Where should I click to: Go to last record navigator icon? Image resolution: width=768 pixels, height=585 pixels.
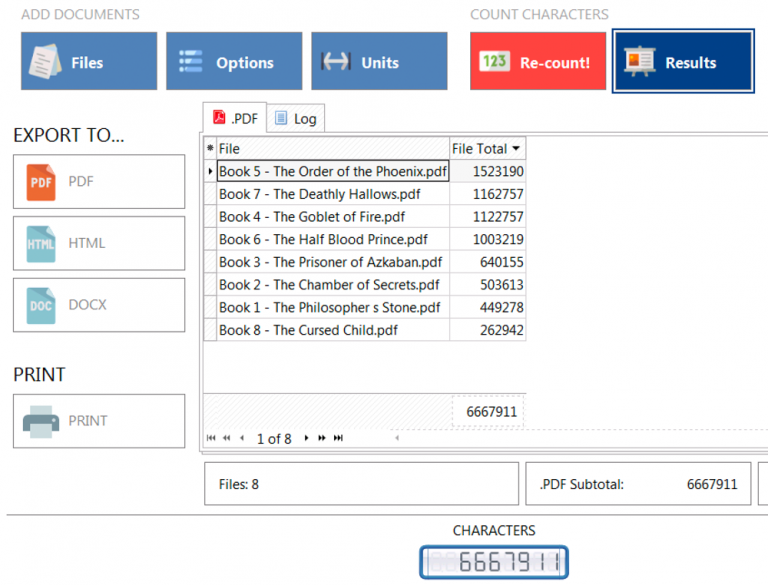pyautogui.click(x=338, y=438)
